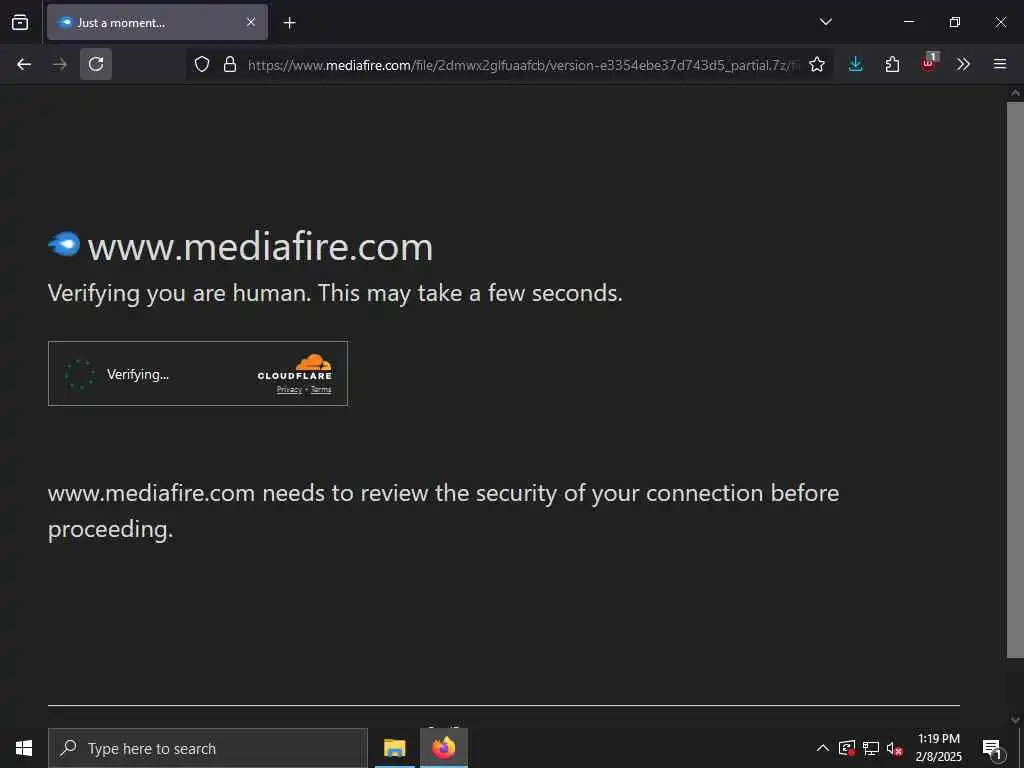
Task: Show more tools overflow chevron
Action: [x=963, y=64]
